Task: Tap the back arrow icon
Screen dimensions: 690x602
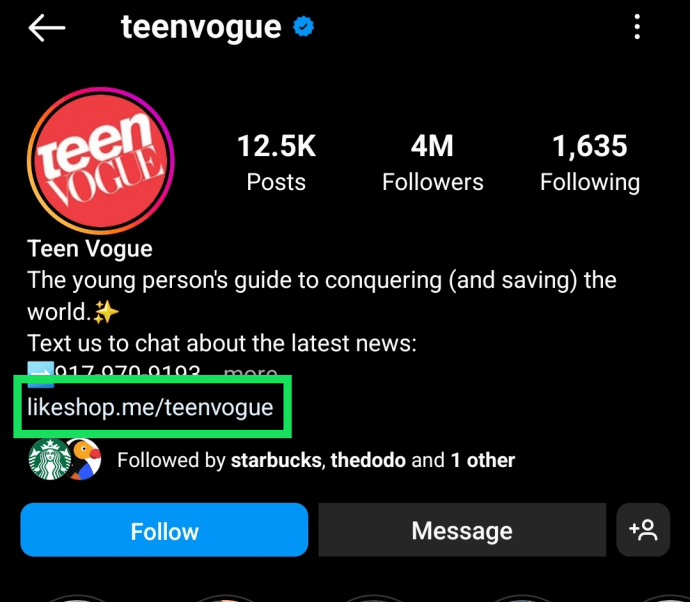Action: (x=47, y=27)
